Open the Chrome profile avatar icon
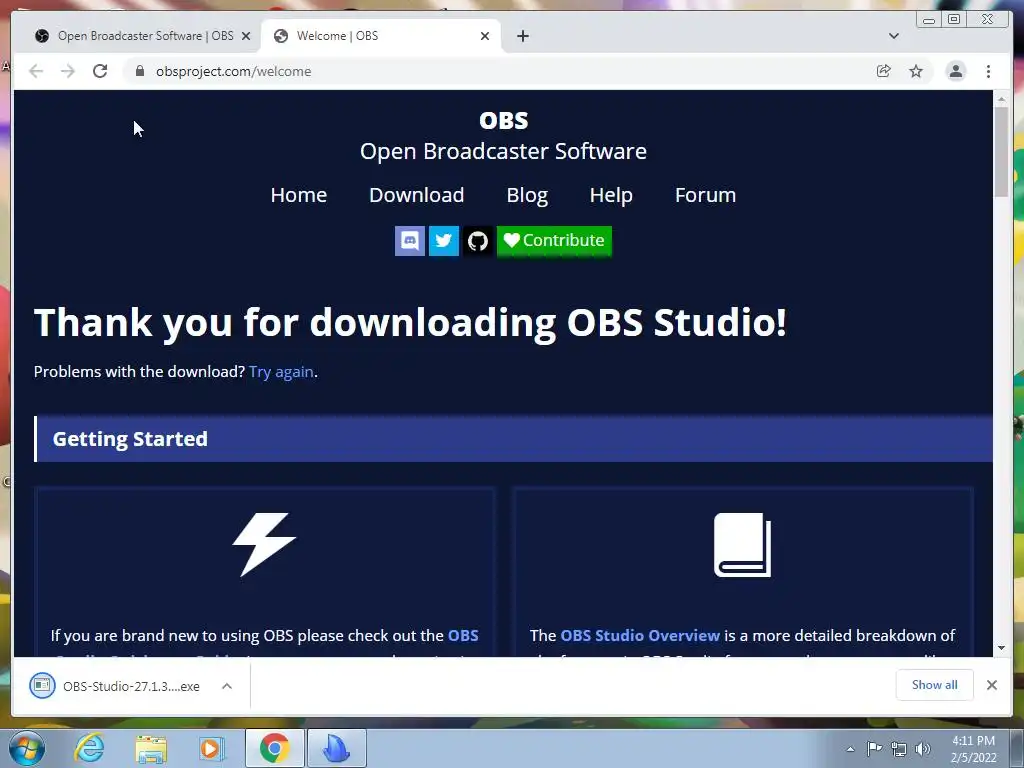The height and width of the screenshot is (768, 1024). (x=956, y=71)
